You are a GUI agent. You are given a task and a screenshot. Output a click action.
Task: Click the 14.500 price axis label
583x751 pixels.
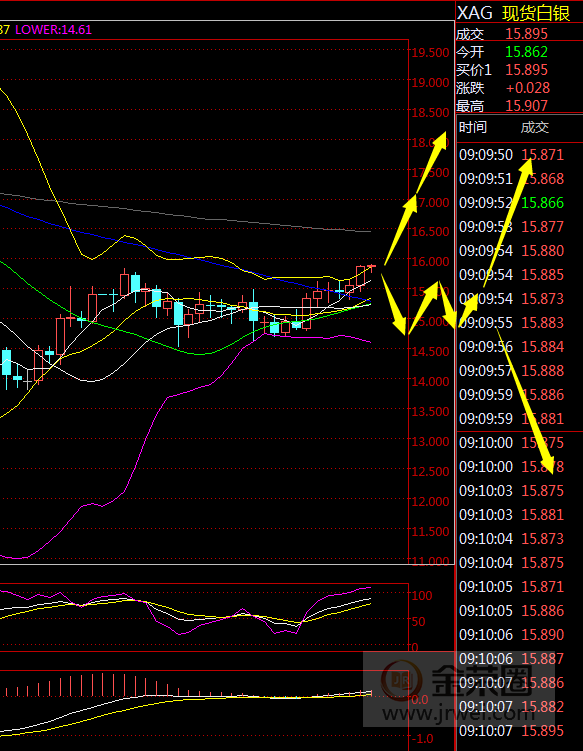[x=431, y=352]
